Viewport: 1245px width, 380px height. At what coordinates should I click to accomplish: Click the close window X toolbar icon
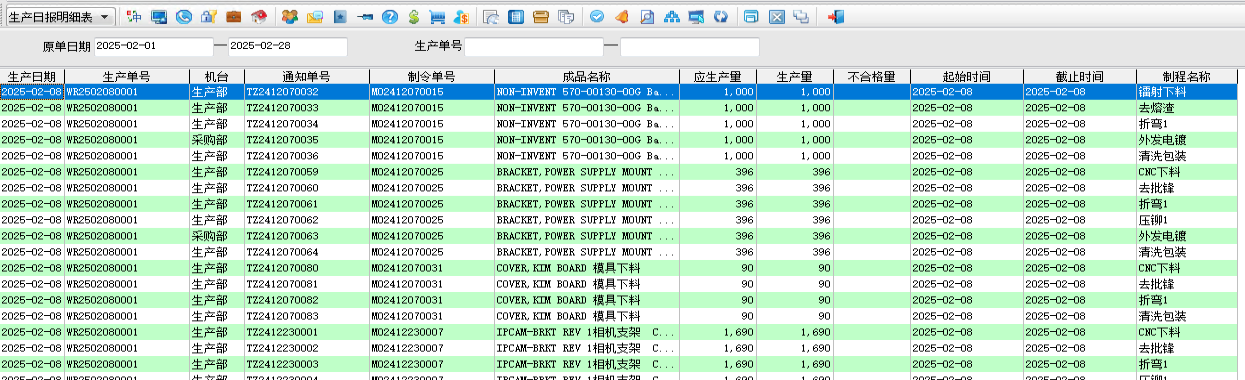(776, 17)
